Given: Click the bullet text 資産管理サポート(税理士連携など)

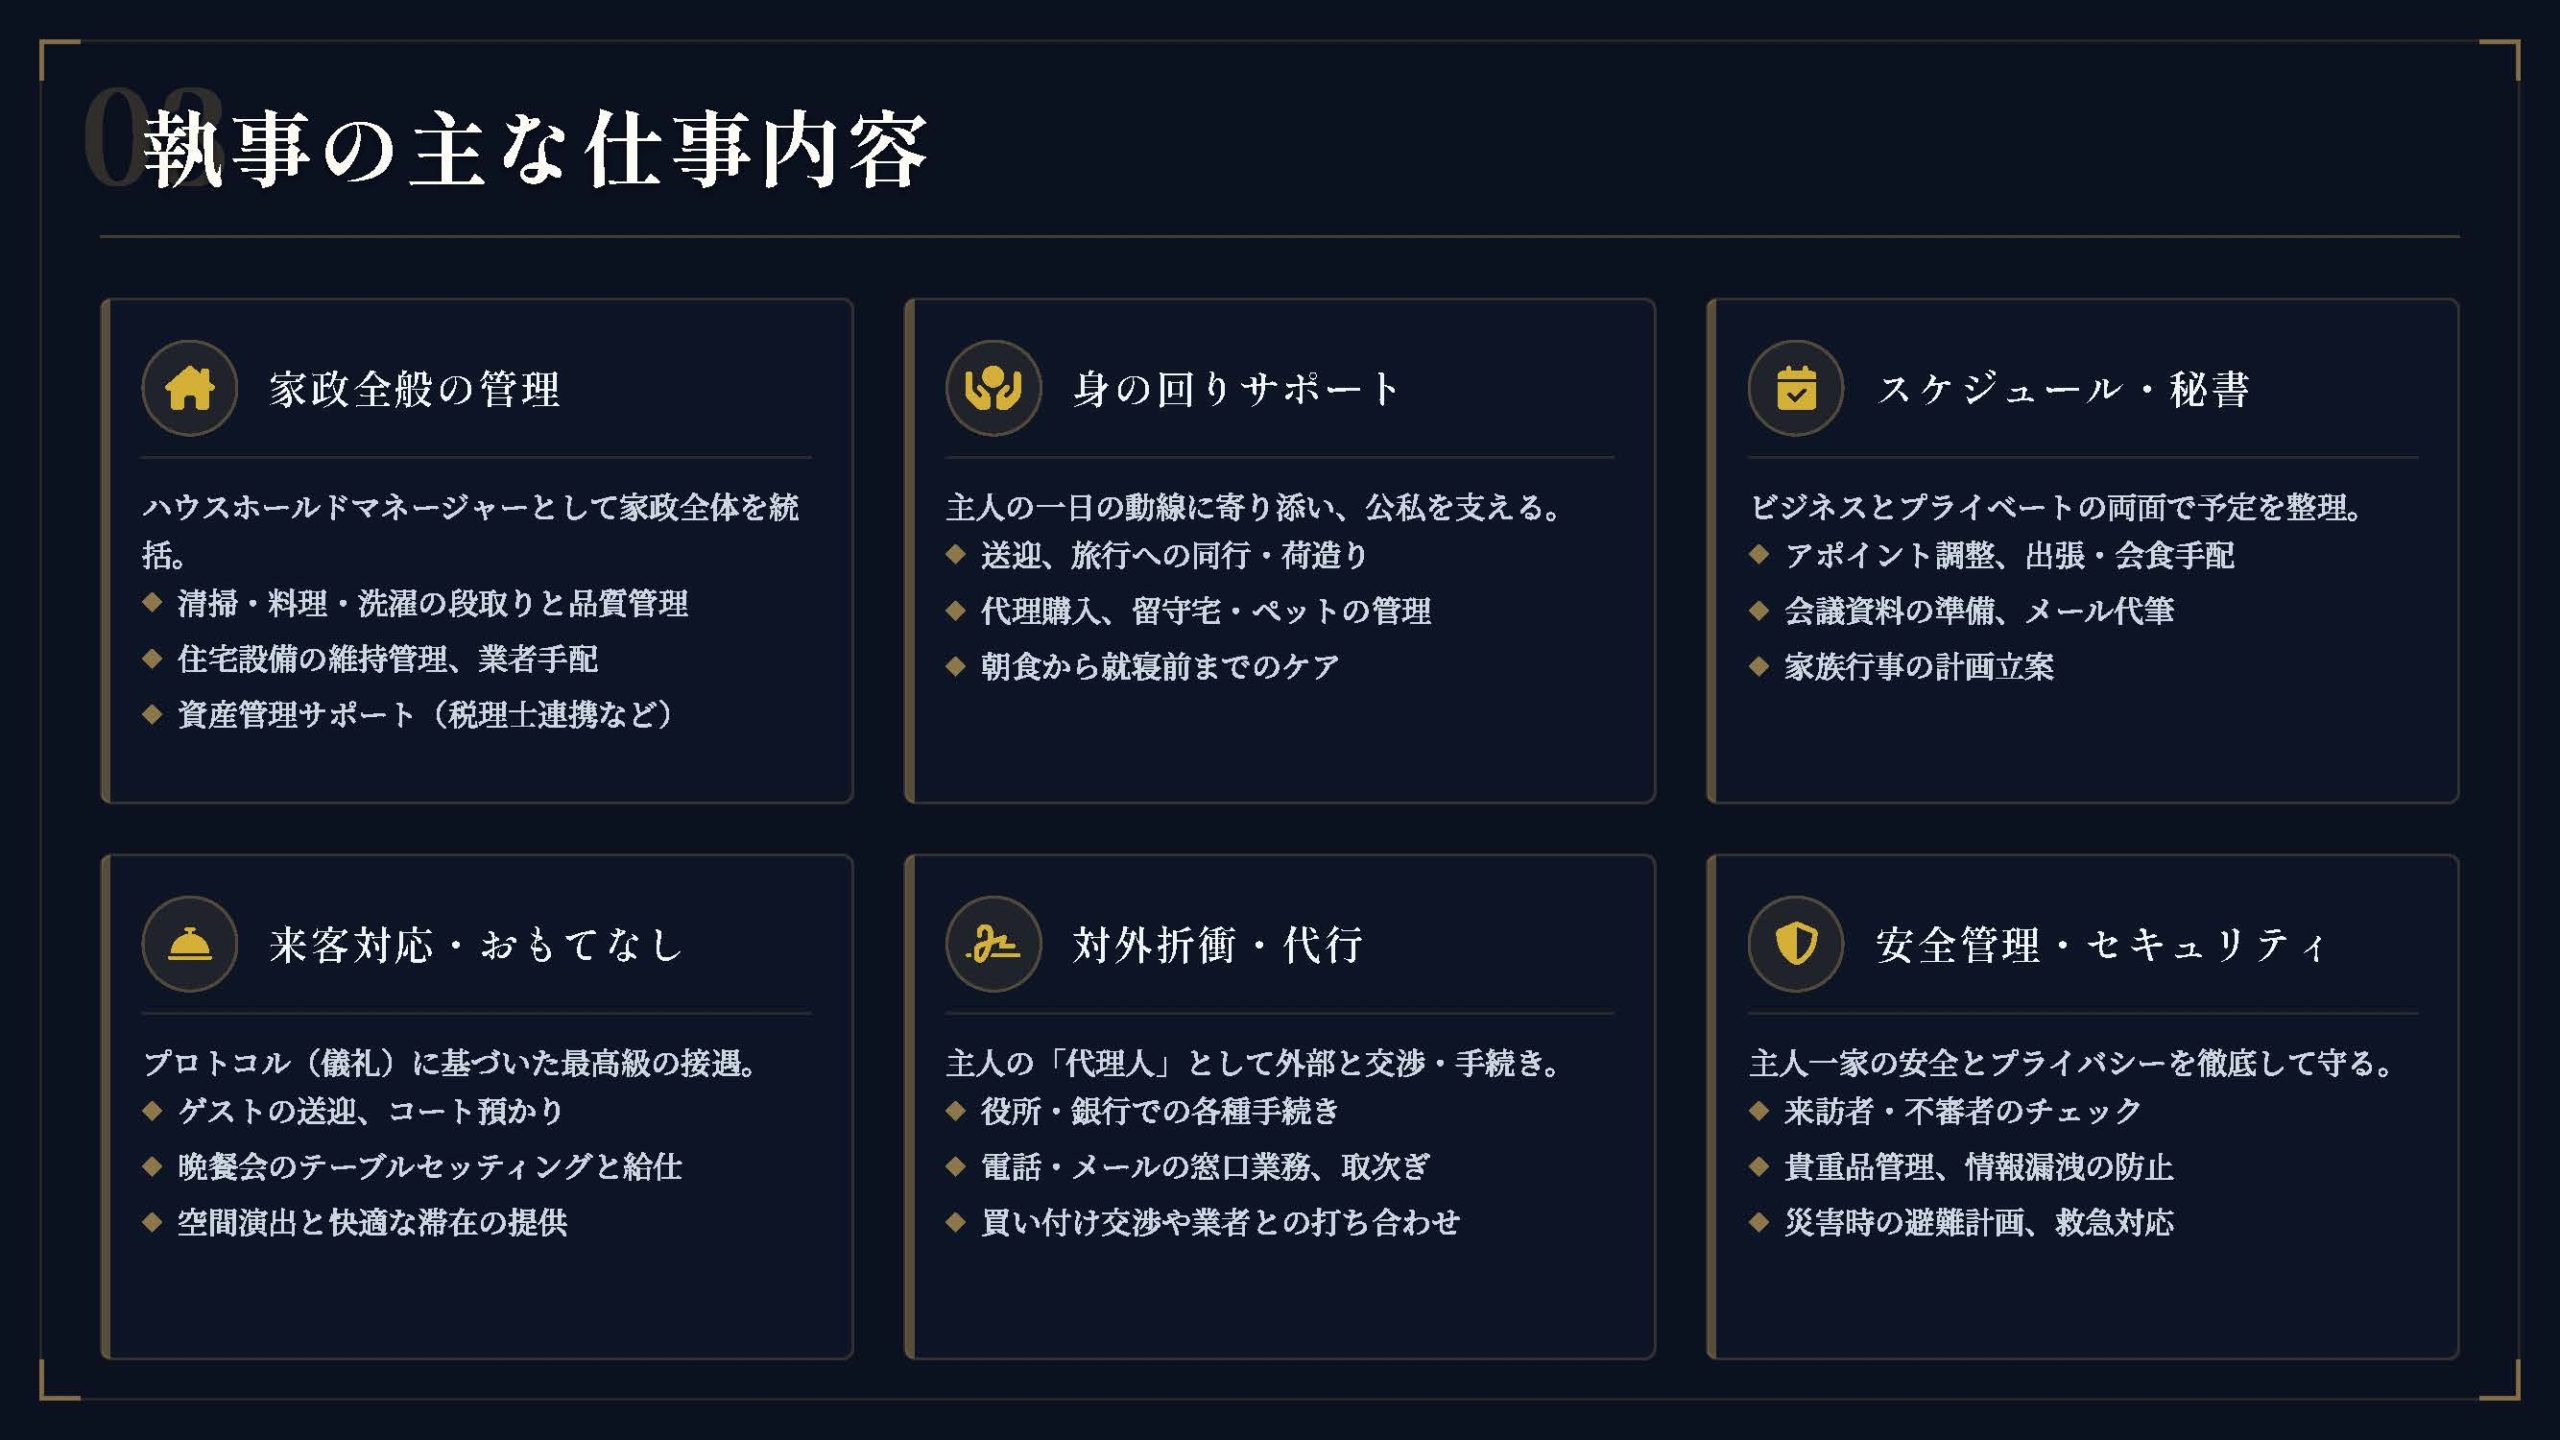Looking at the screenshot, I should (426, 715).
